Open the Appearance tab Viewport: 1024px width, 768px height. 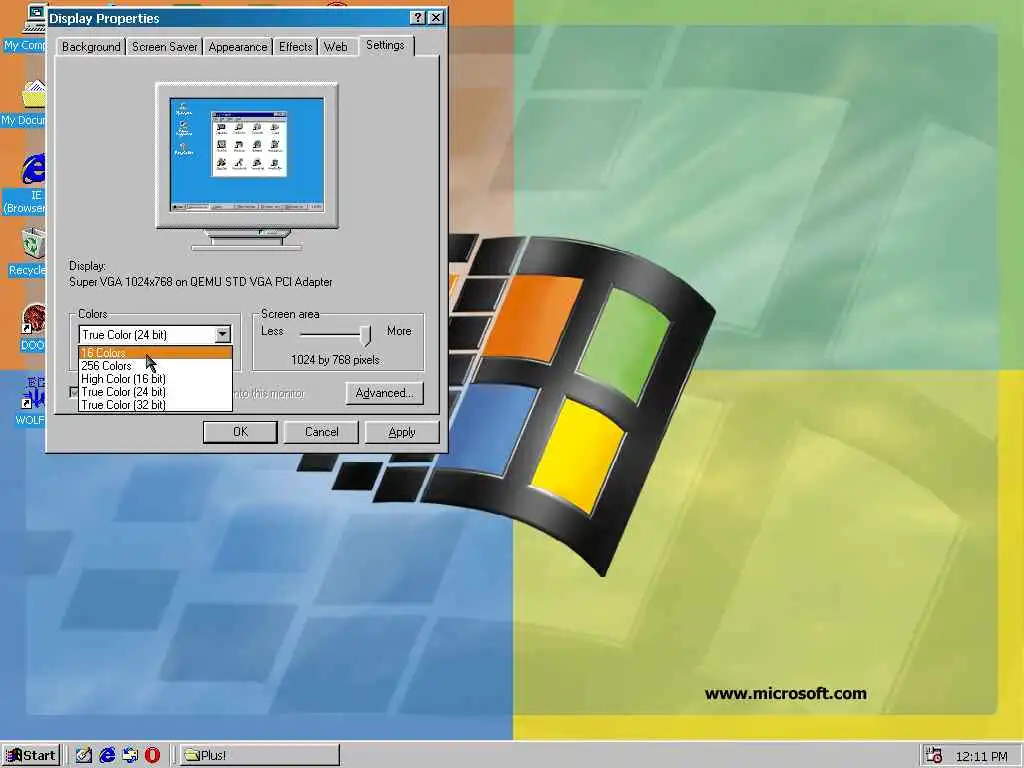[238, 47]
